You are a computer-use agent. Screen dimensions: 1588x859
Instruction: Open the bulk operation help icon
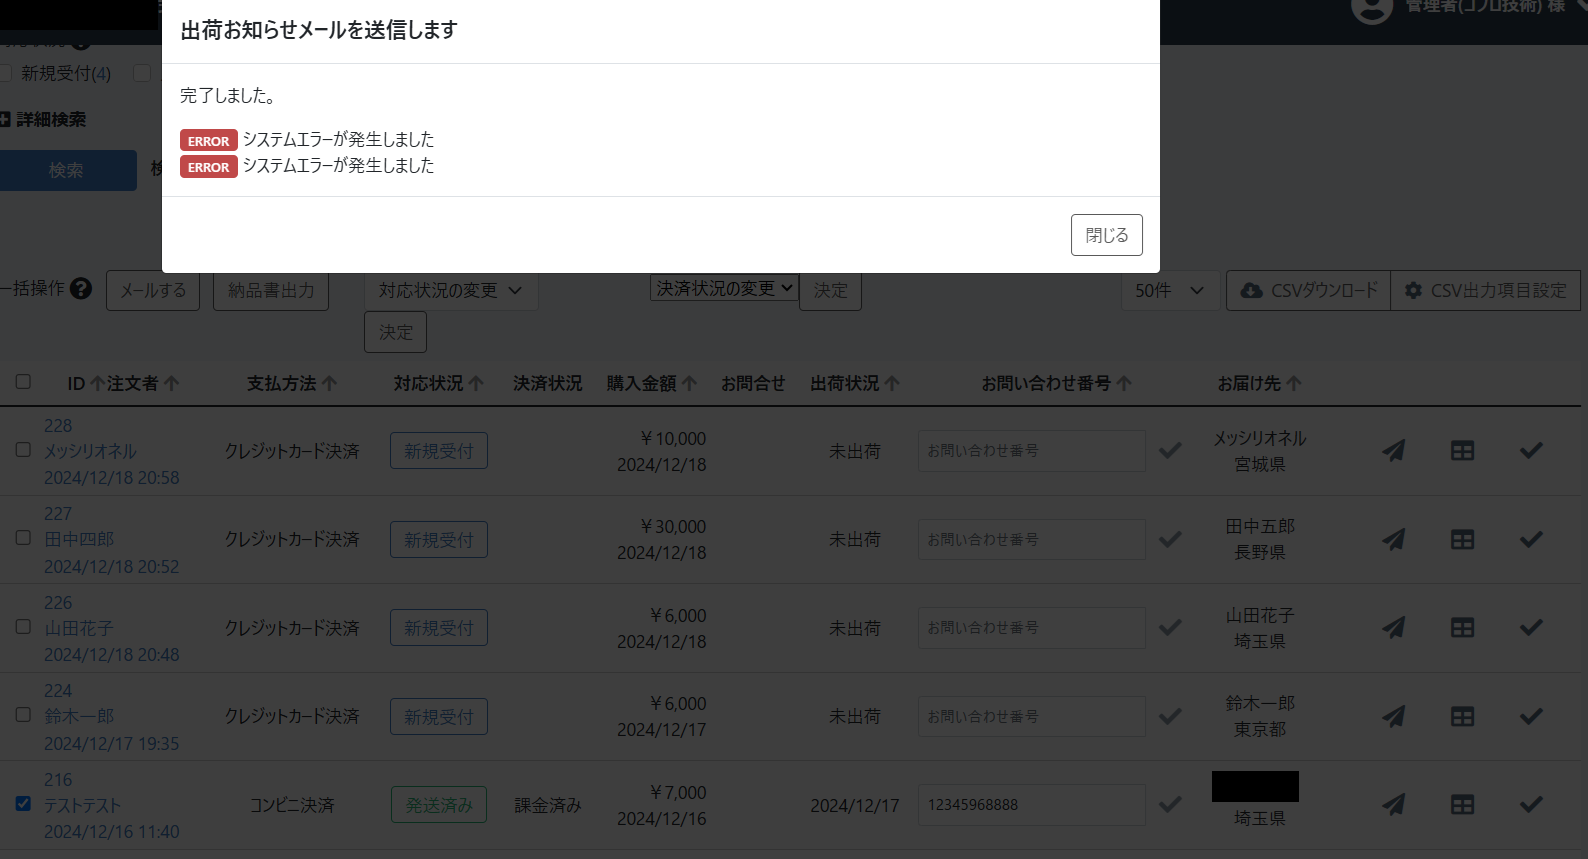click(82, 289)
